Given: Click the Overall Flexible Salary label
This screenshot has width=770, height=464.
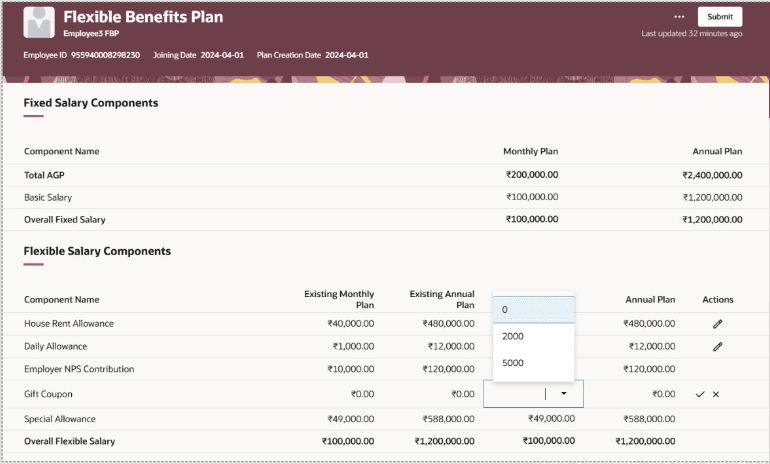Looking at the screenshot, I should [x=69, y=441].
